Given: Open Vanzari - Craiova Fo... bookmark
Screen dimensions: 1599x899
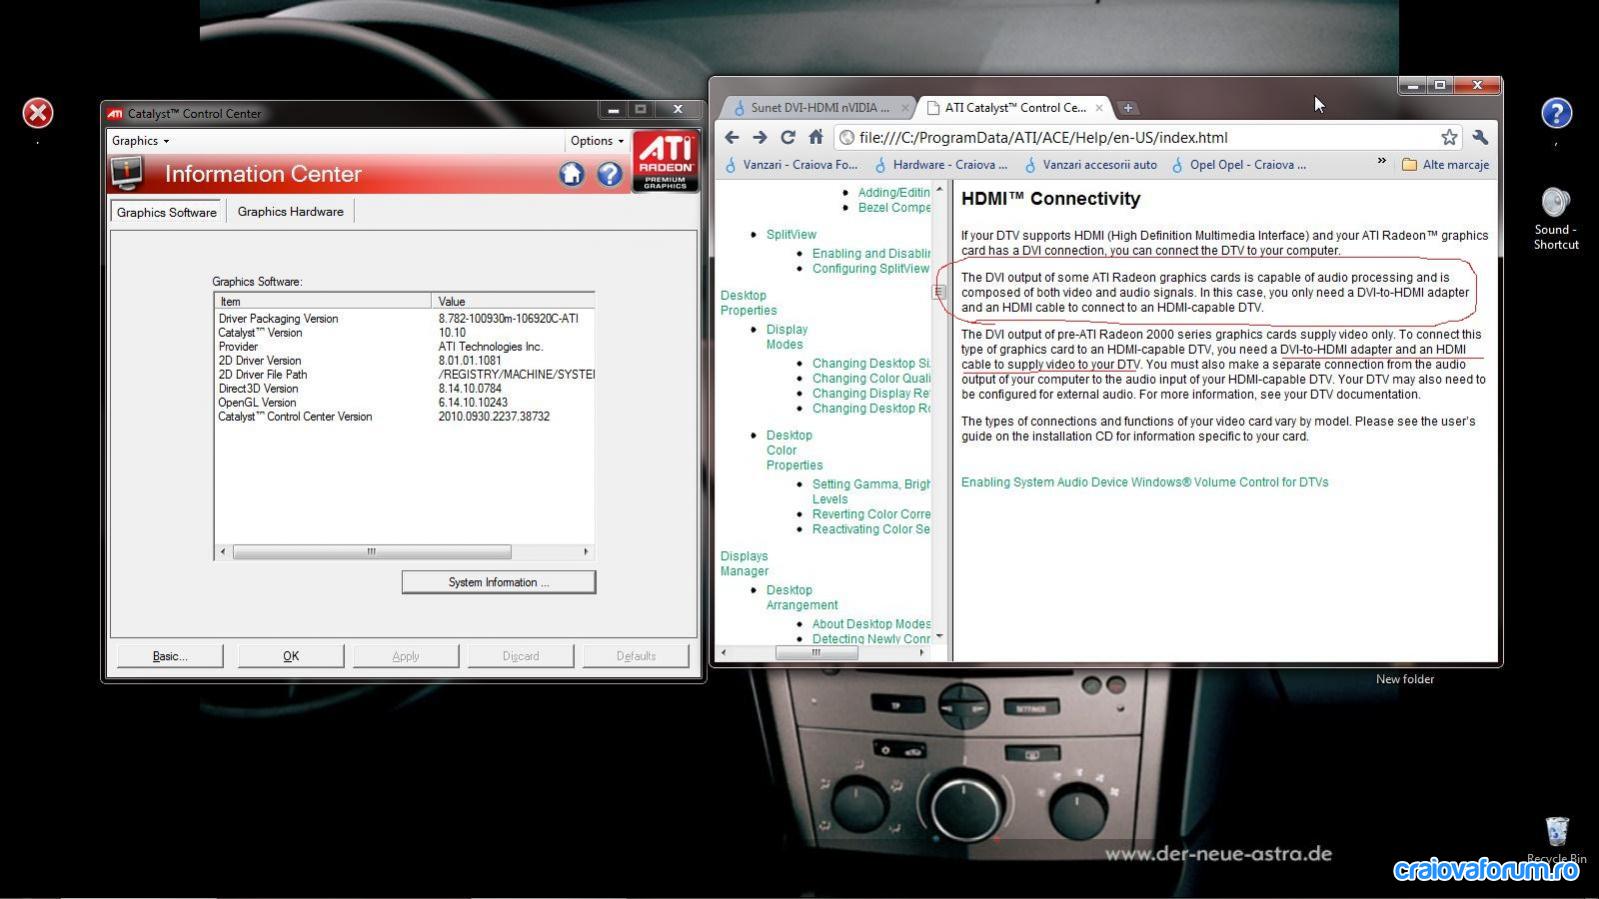Looking at the screenshot, I should tap(791, 165).
